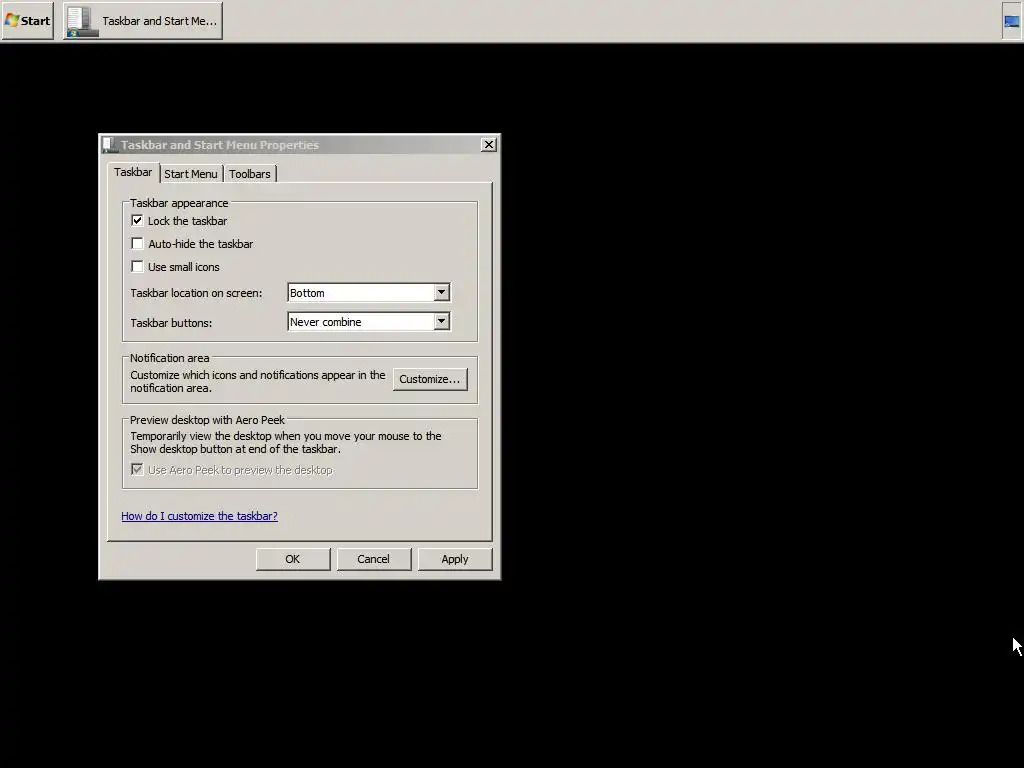Click the Taskbar appearance group heading
Screen dimensions: 1024x768
[x=179, y=203]
